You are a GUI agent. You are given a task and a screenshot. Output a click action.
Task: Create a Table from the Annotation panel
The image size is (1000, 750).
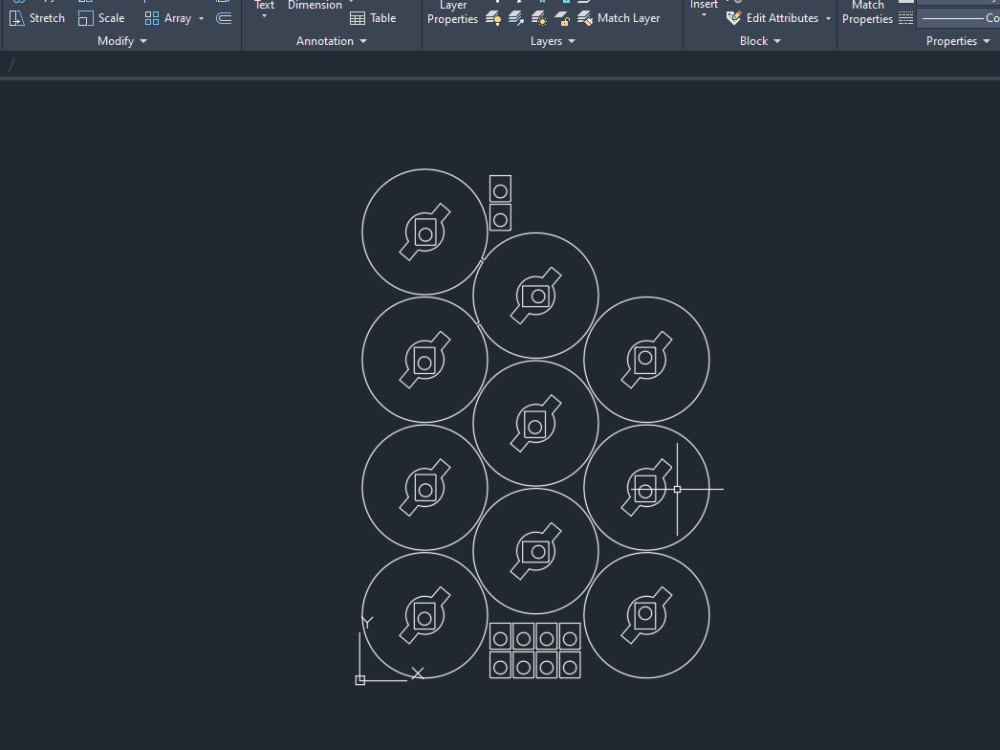click(x=373, y=17)
